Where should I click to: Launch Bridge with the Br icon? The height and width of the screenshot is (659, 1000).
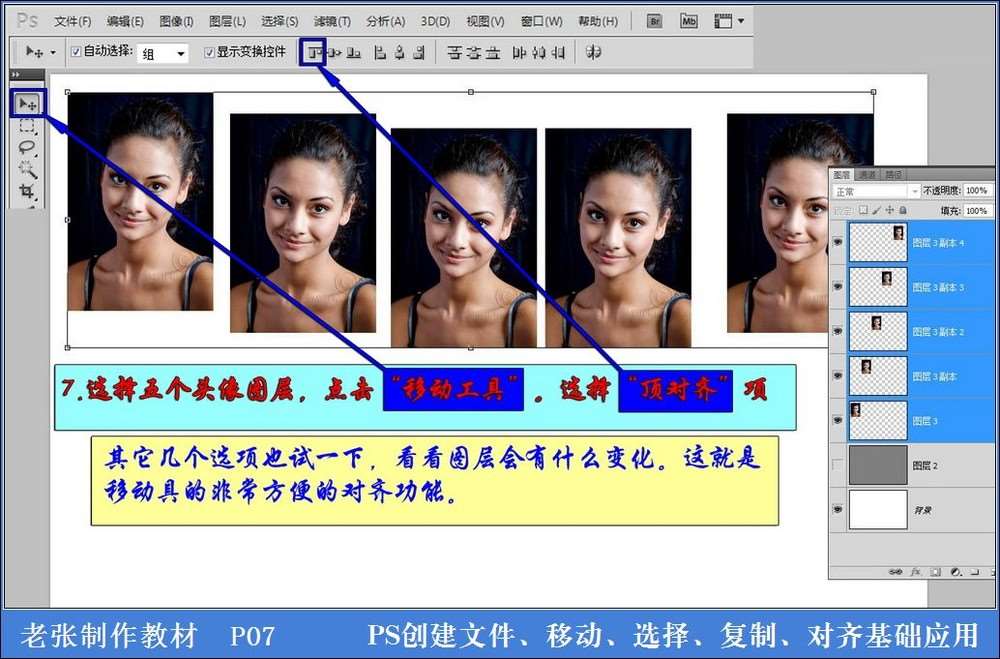click(x=654, y=21)
